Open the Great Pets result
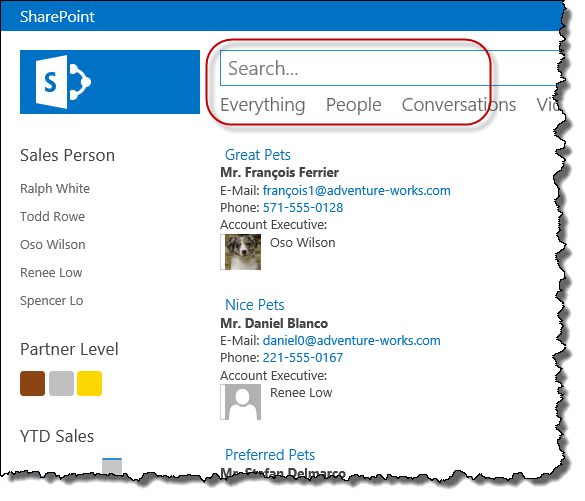 point(257,155)
